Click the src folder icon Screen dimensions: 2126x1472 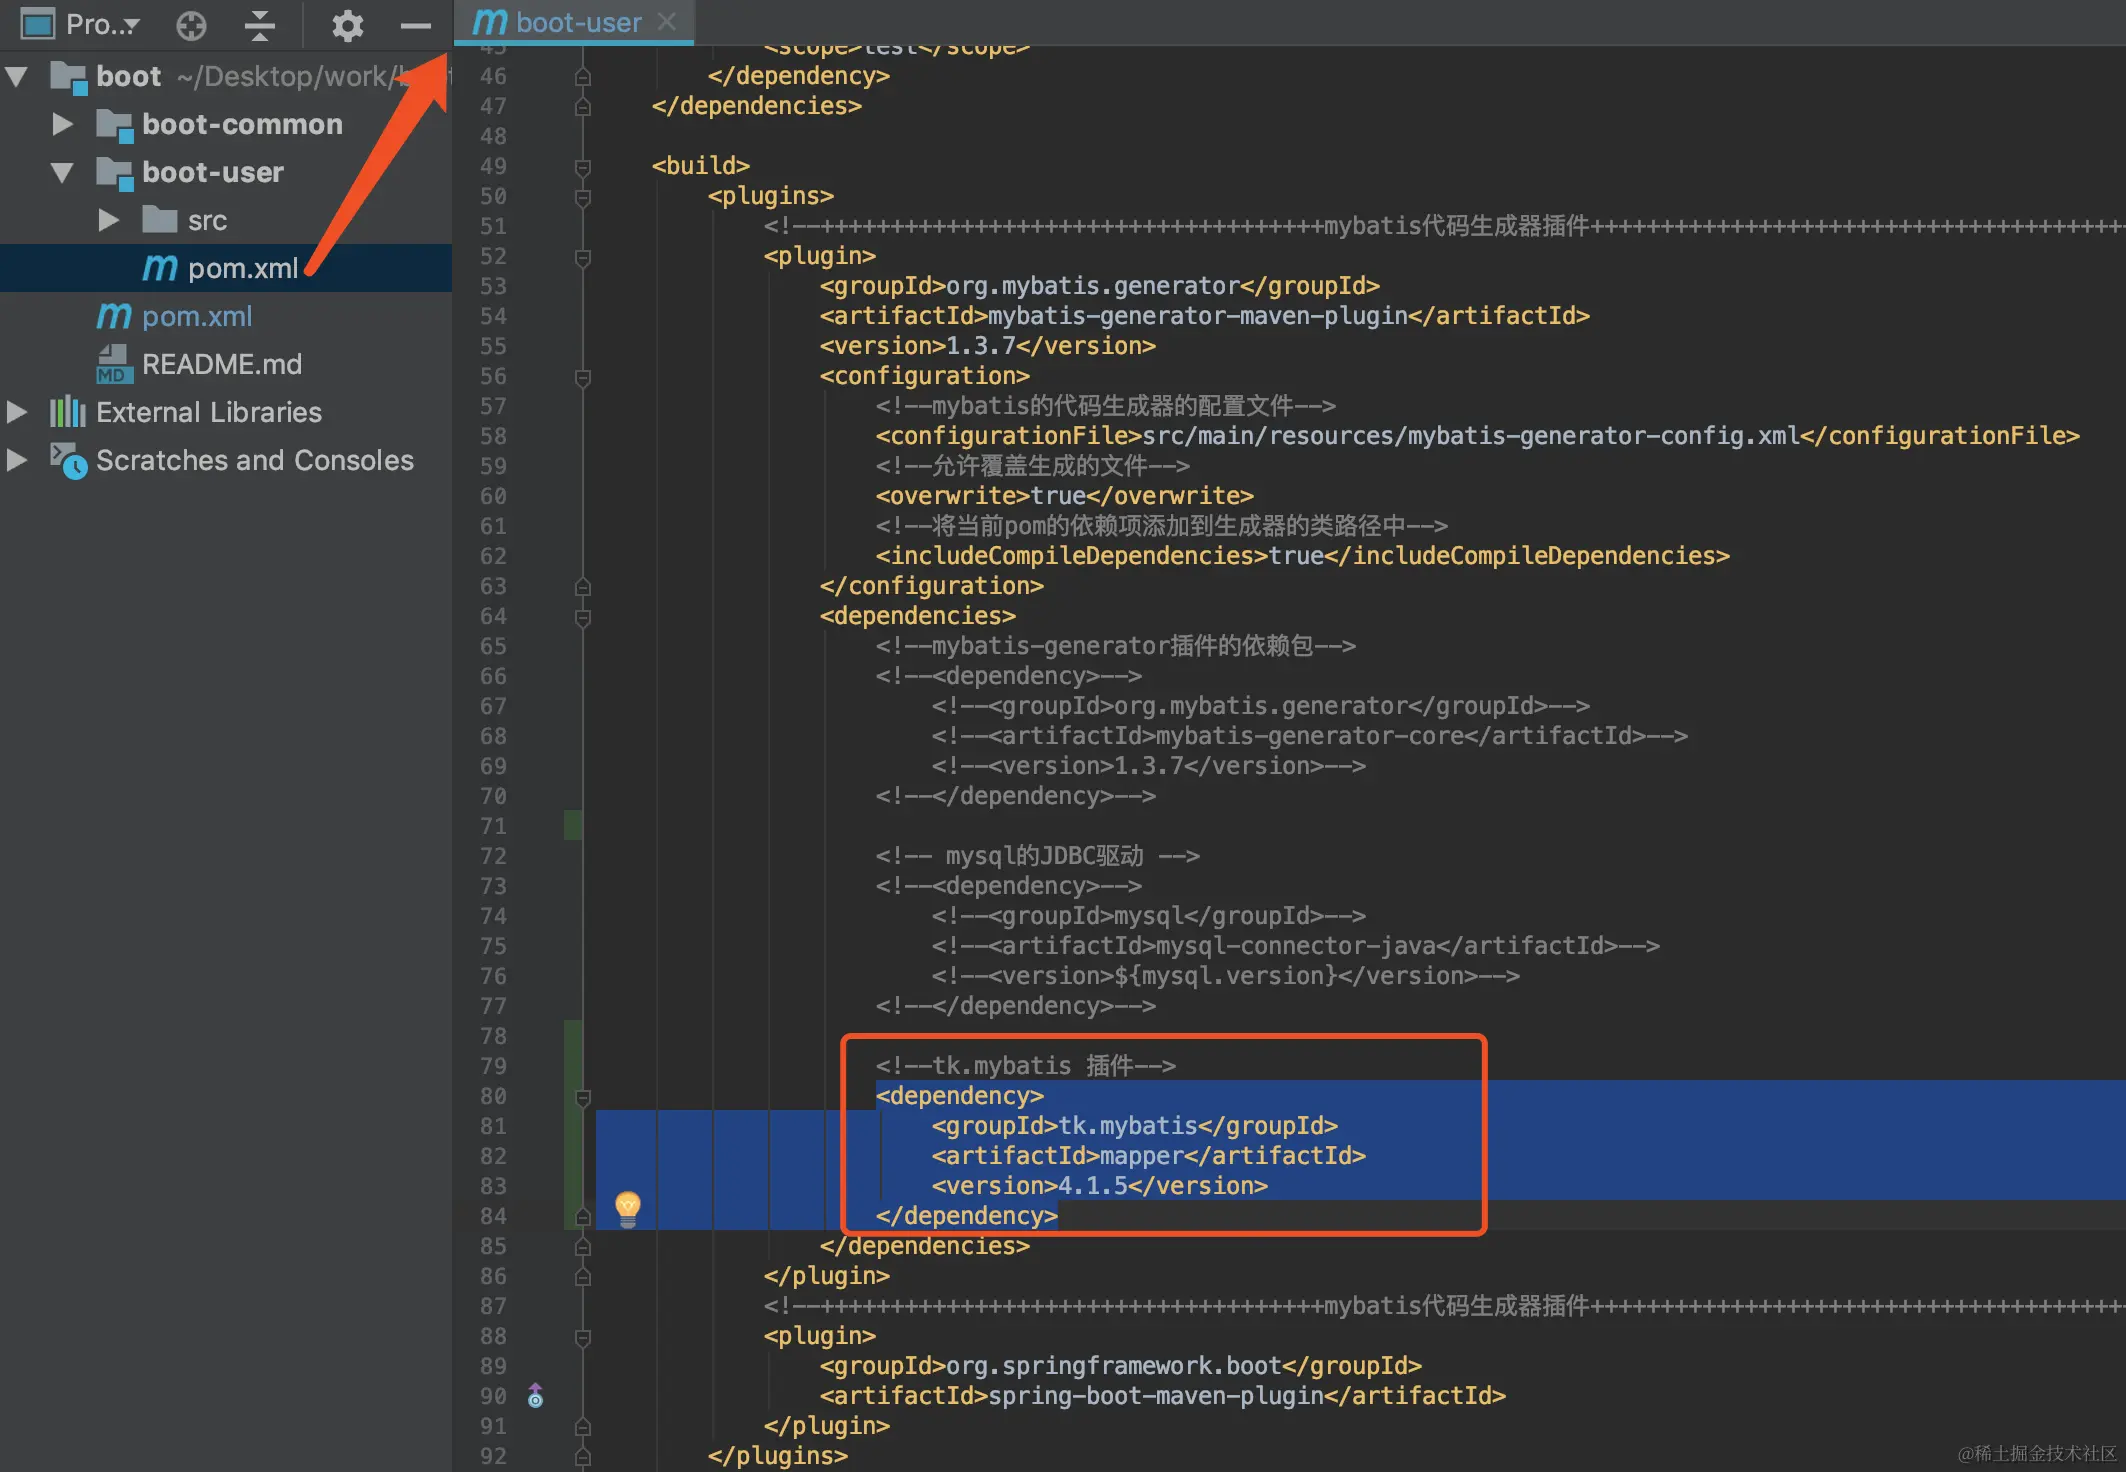[159, 219]
